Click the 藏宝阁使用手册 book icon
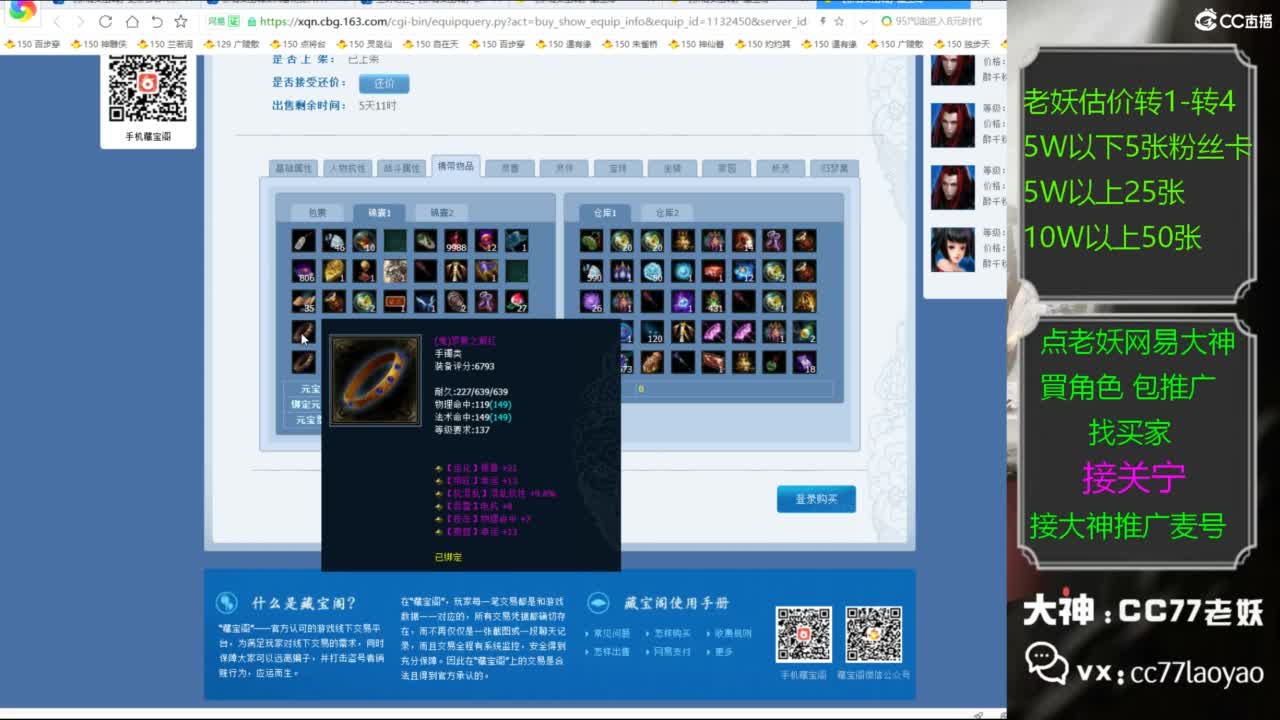 click(598, 602)
